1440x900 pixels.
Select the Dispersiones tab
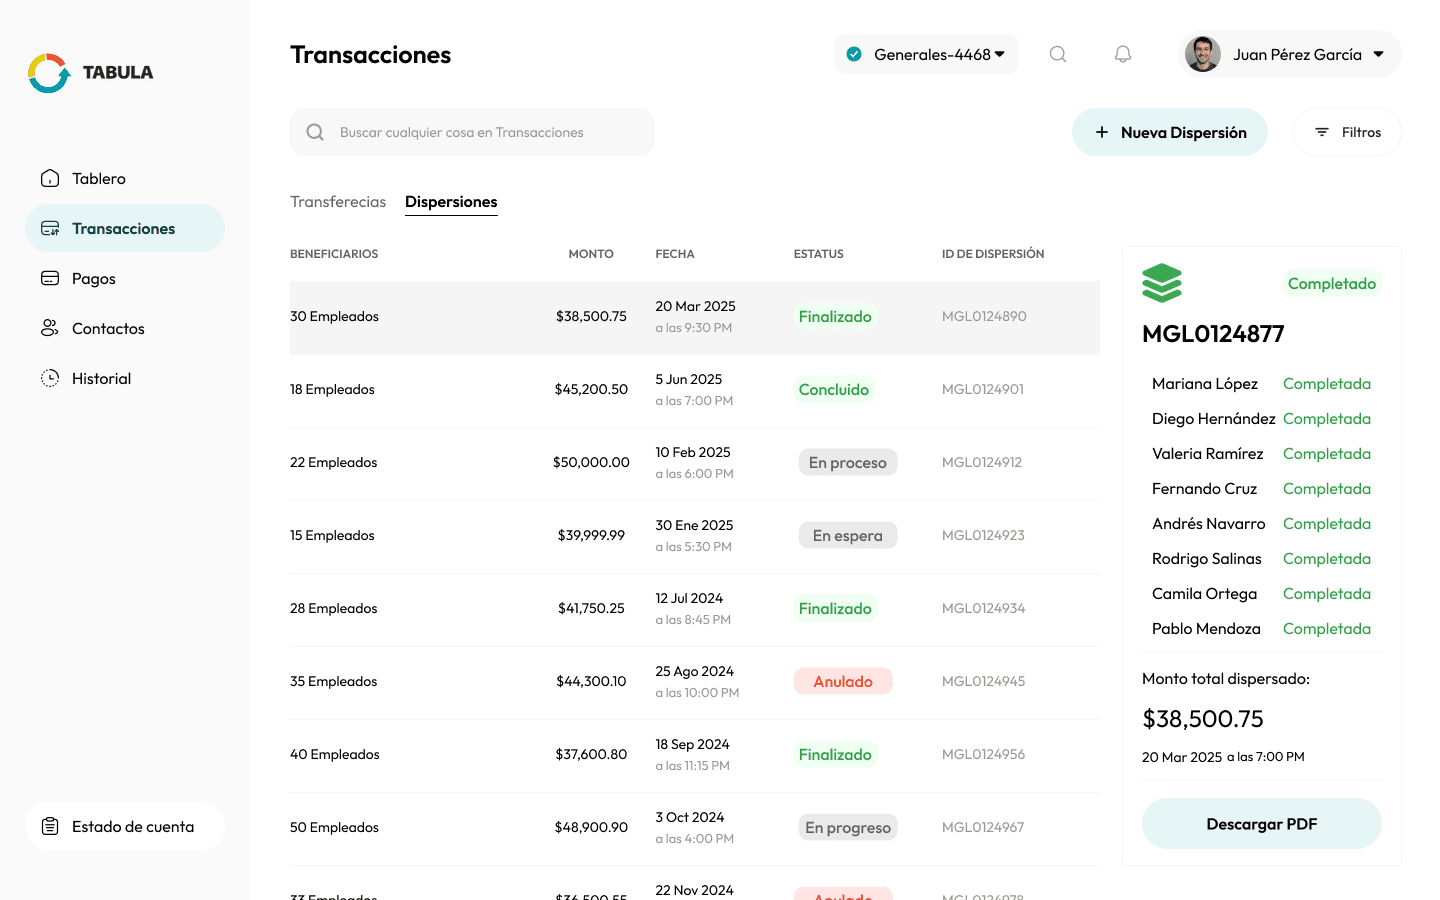point(451,201)
